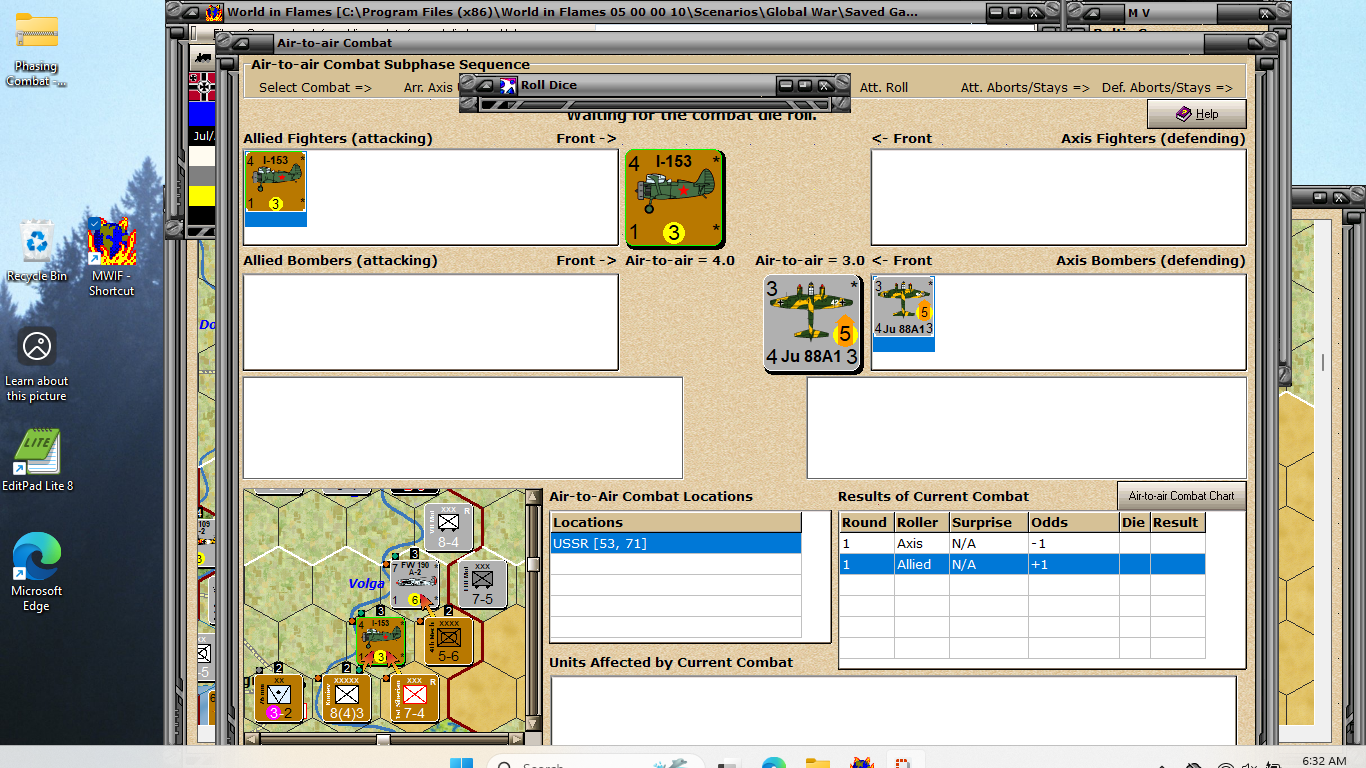
Task: Click the Volga label on the map
Action: click(x=366, y=583)
